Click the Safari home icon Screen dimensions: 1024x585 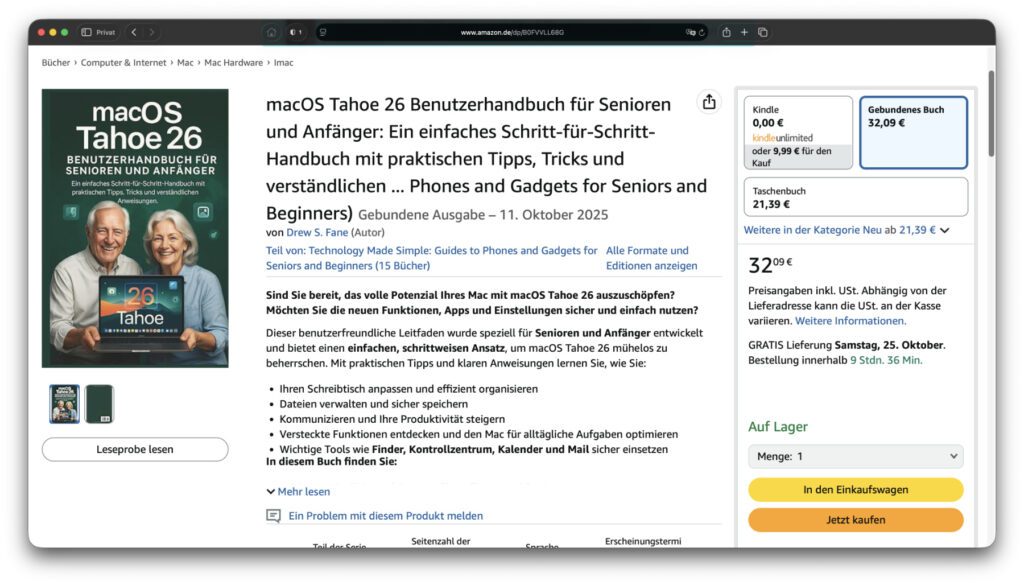[271, 32]
